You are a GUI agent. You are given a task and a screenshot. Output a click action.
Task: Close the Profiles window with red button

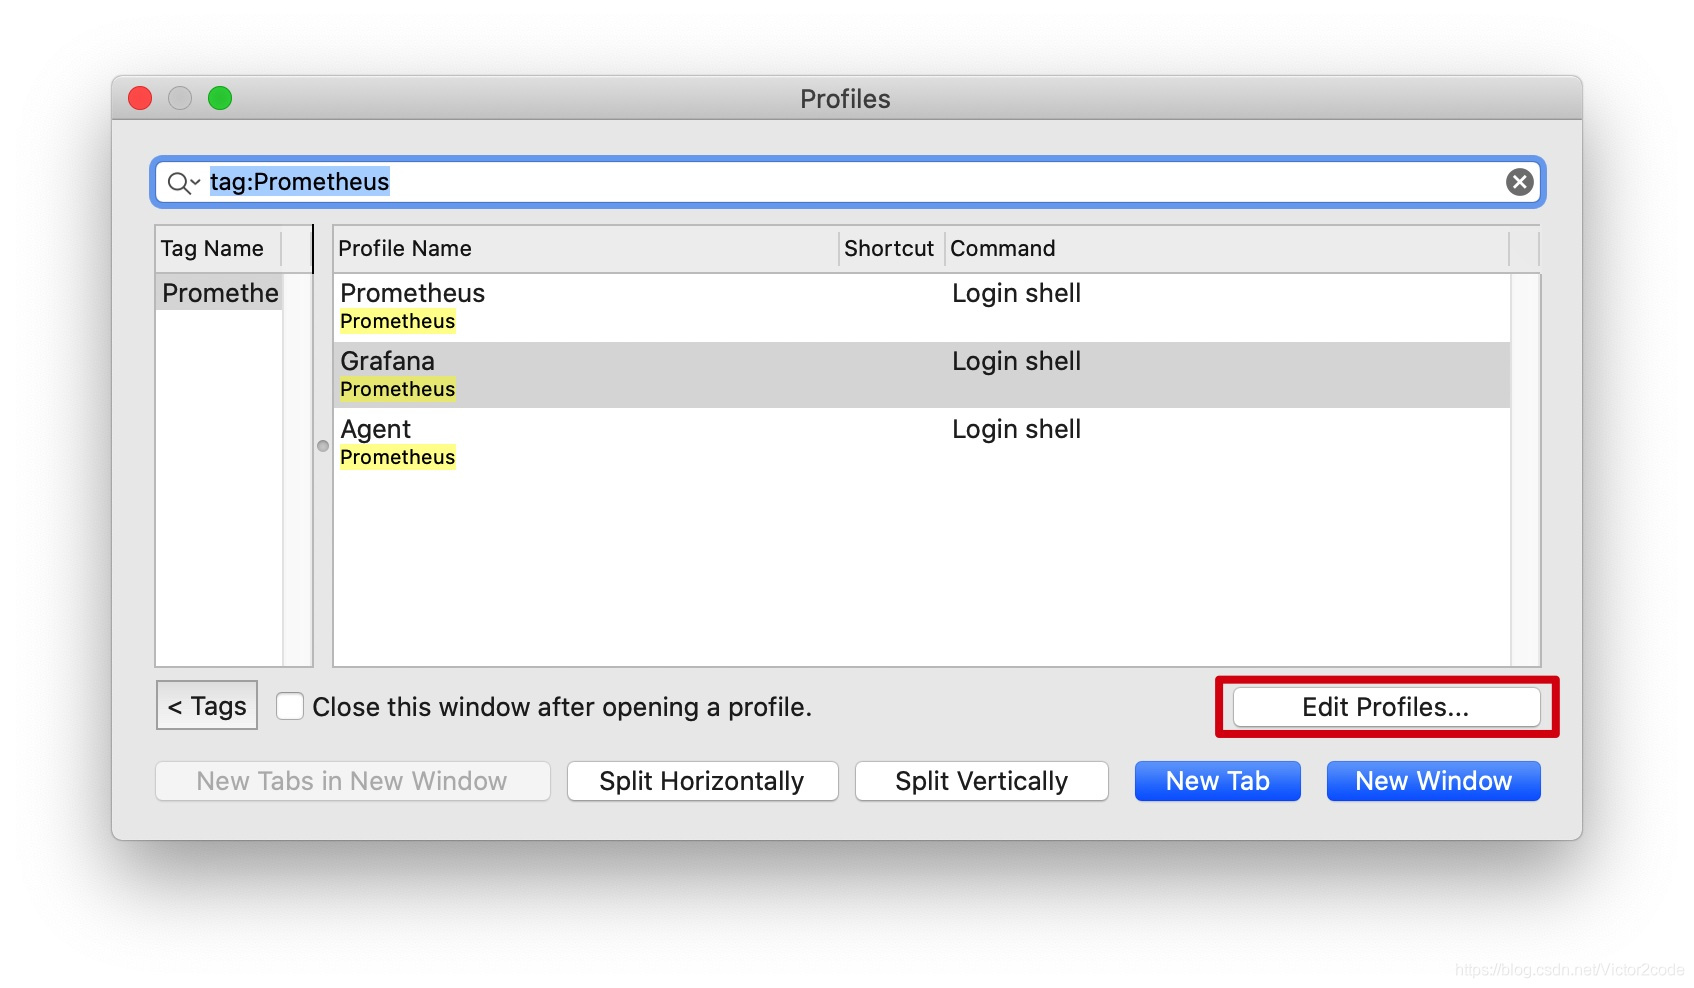(140, 98)
